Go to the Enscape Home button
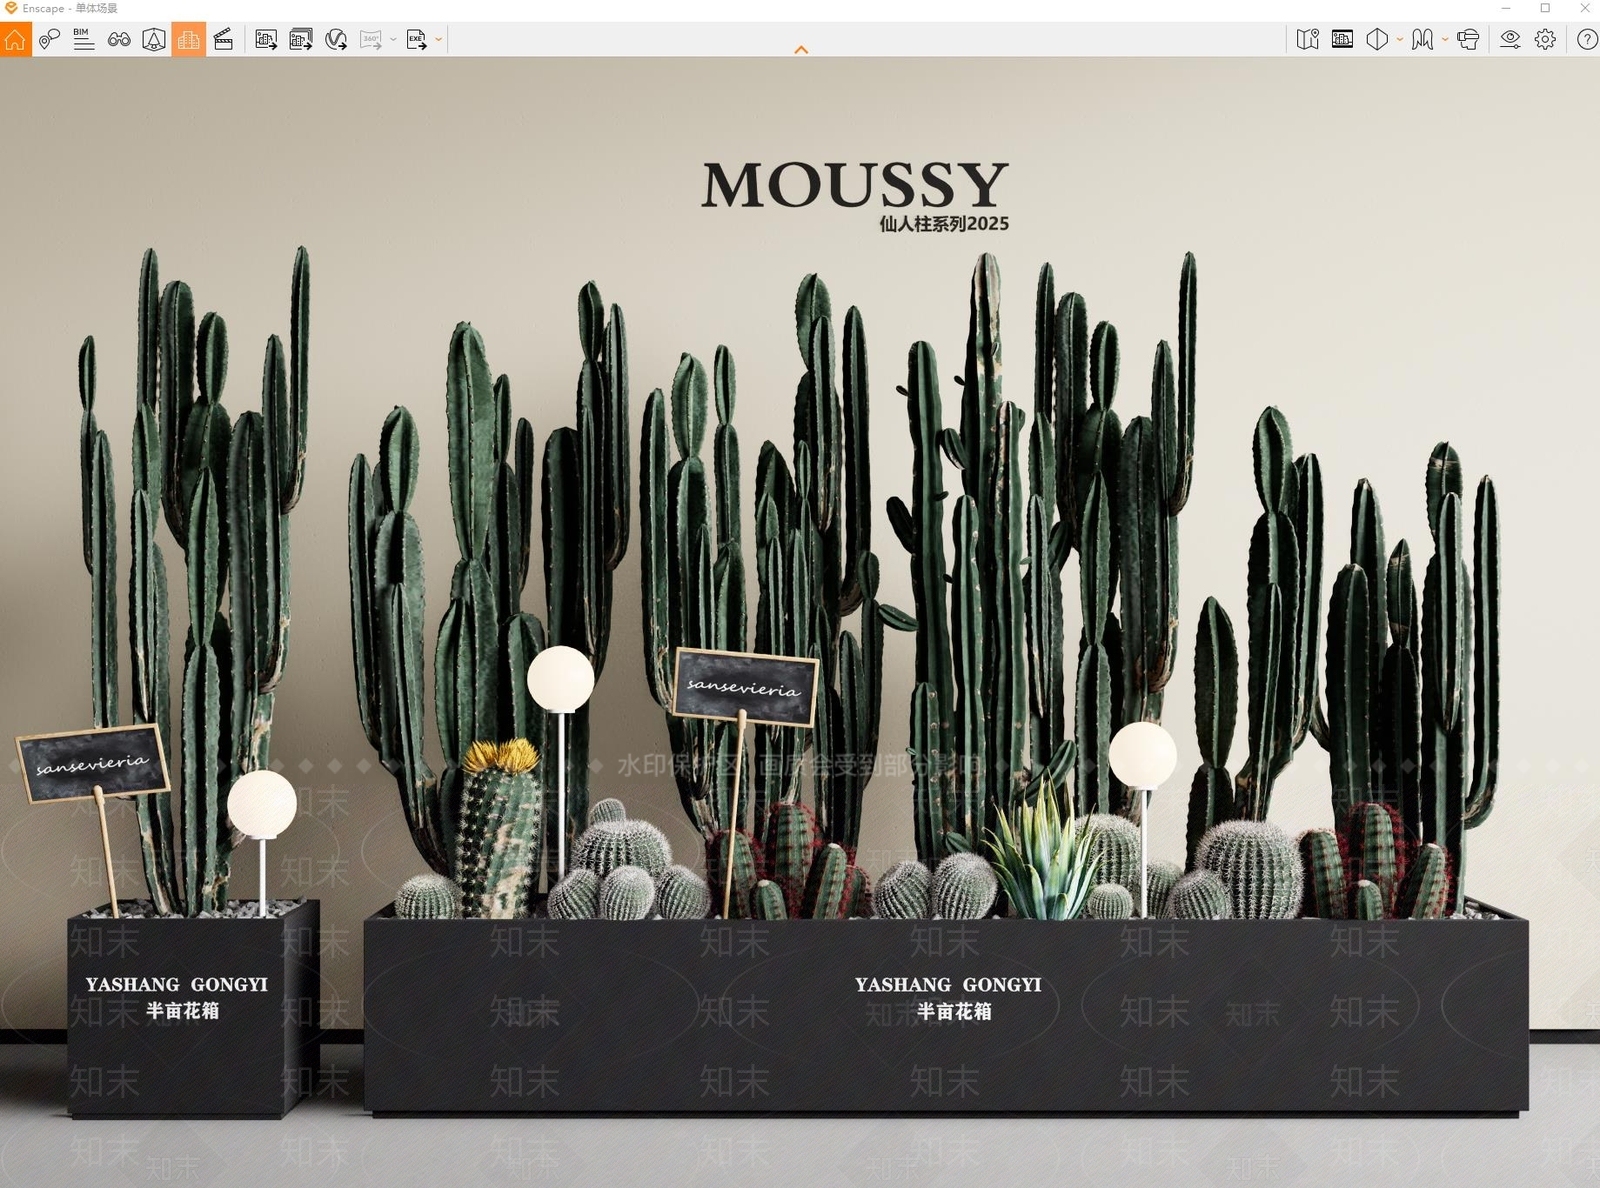This screenshot has height=1188, width=1600. tap(15, 40)
